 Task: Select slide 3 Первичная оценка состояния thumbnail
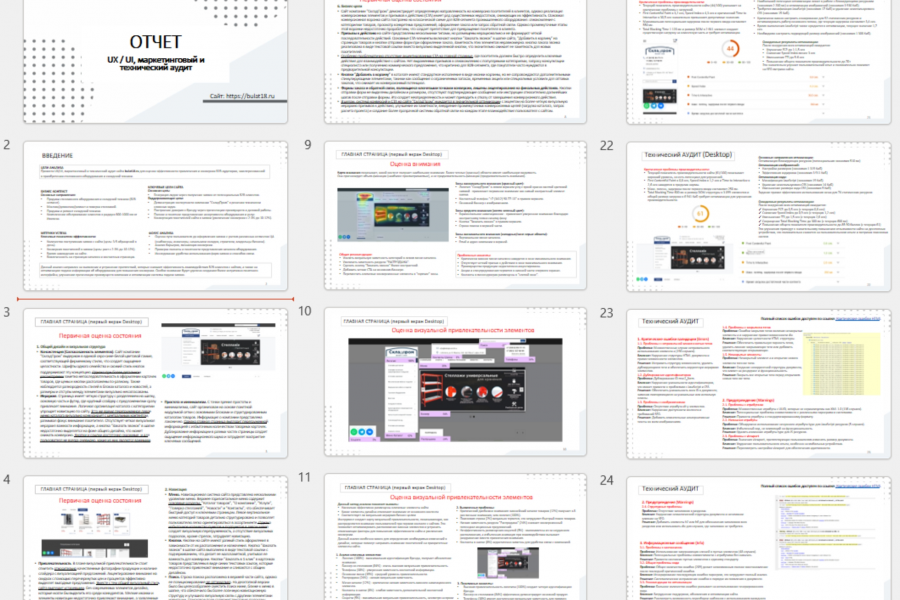point(155,383)
